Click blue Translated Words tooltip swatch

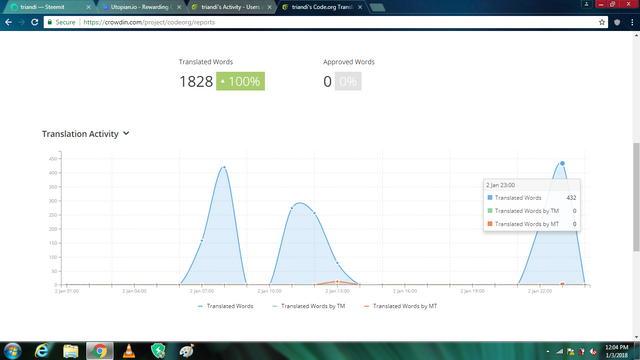coord(490,198)
